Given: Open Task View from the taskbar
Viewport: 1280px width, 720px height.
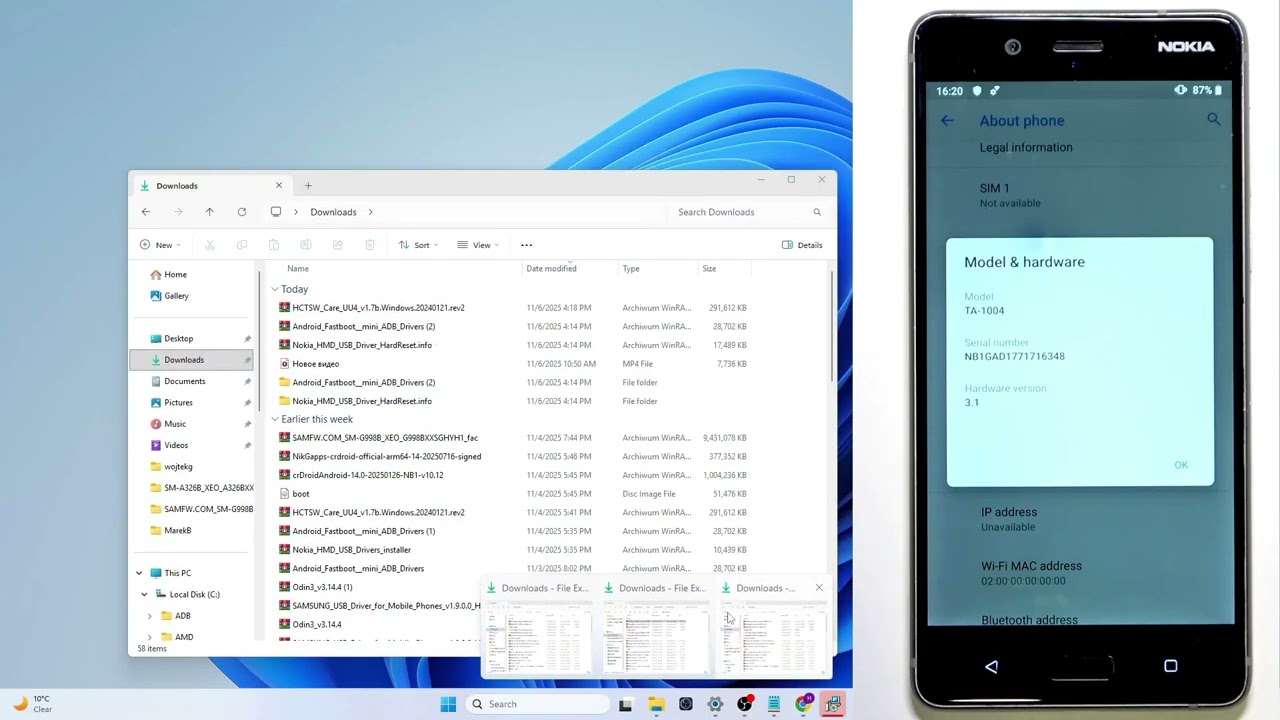Looking at the screenshot, I should [x=626, y=704].
